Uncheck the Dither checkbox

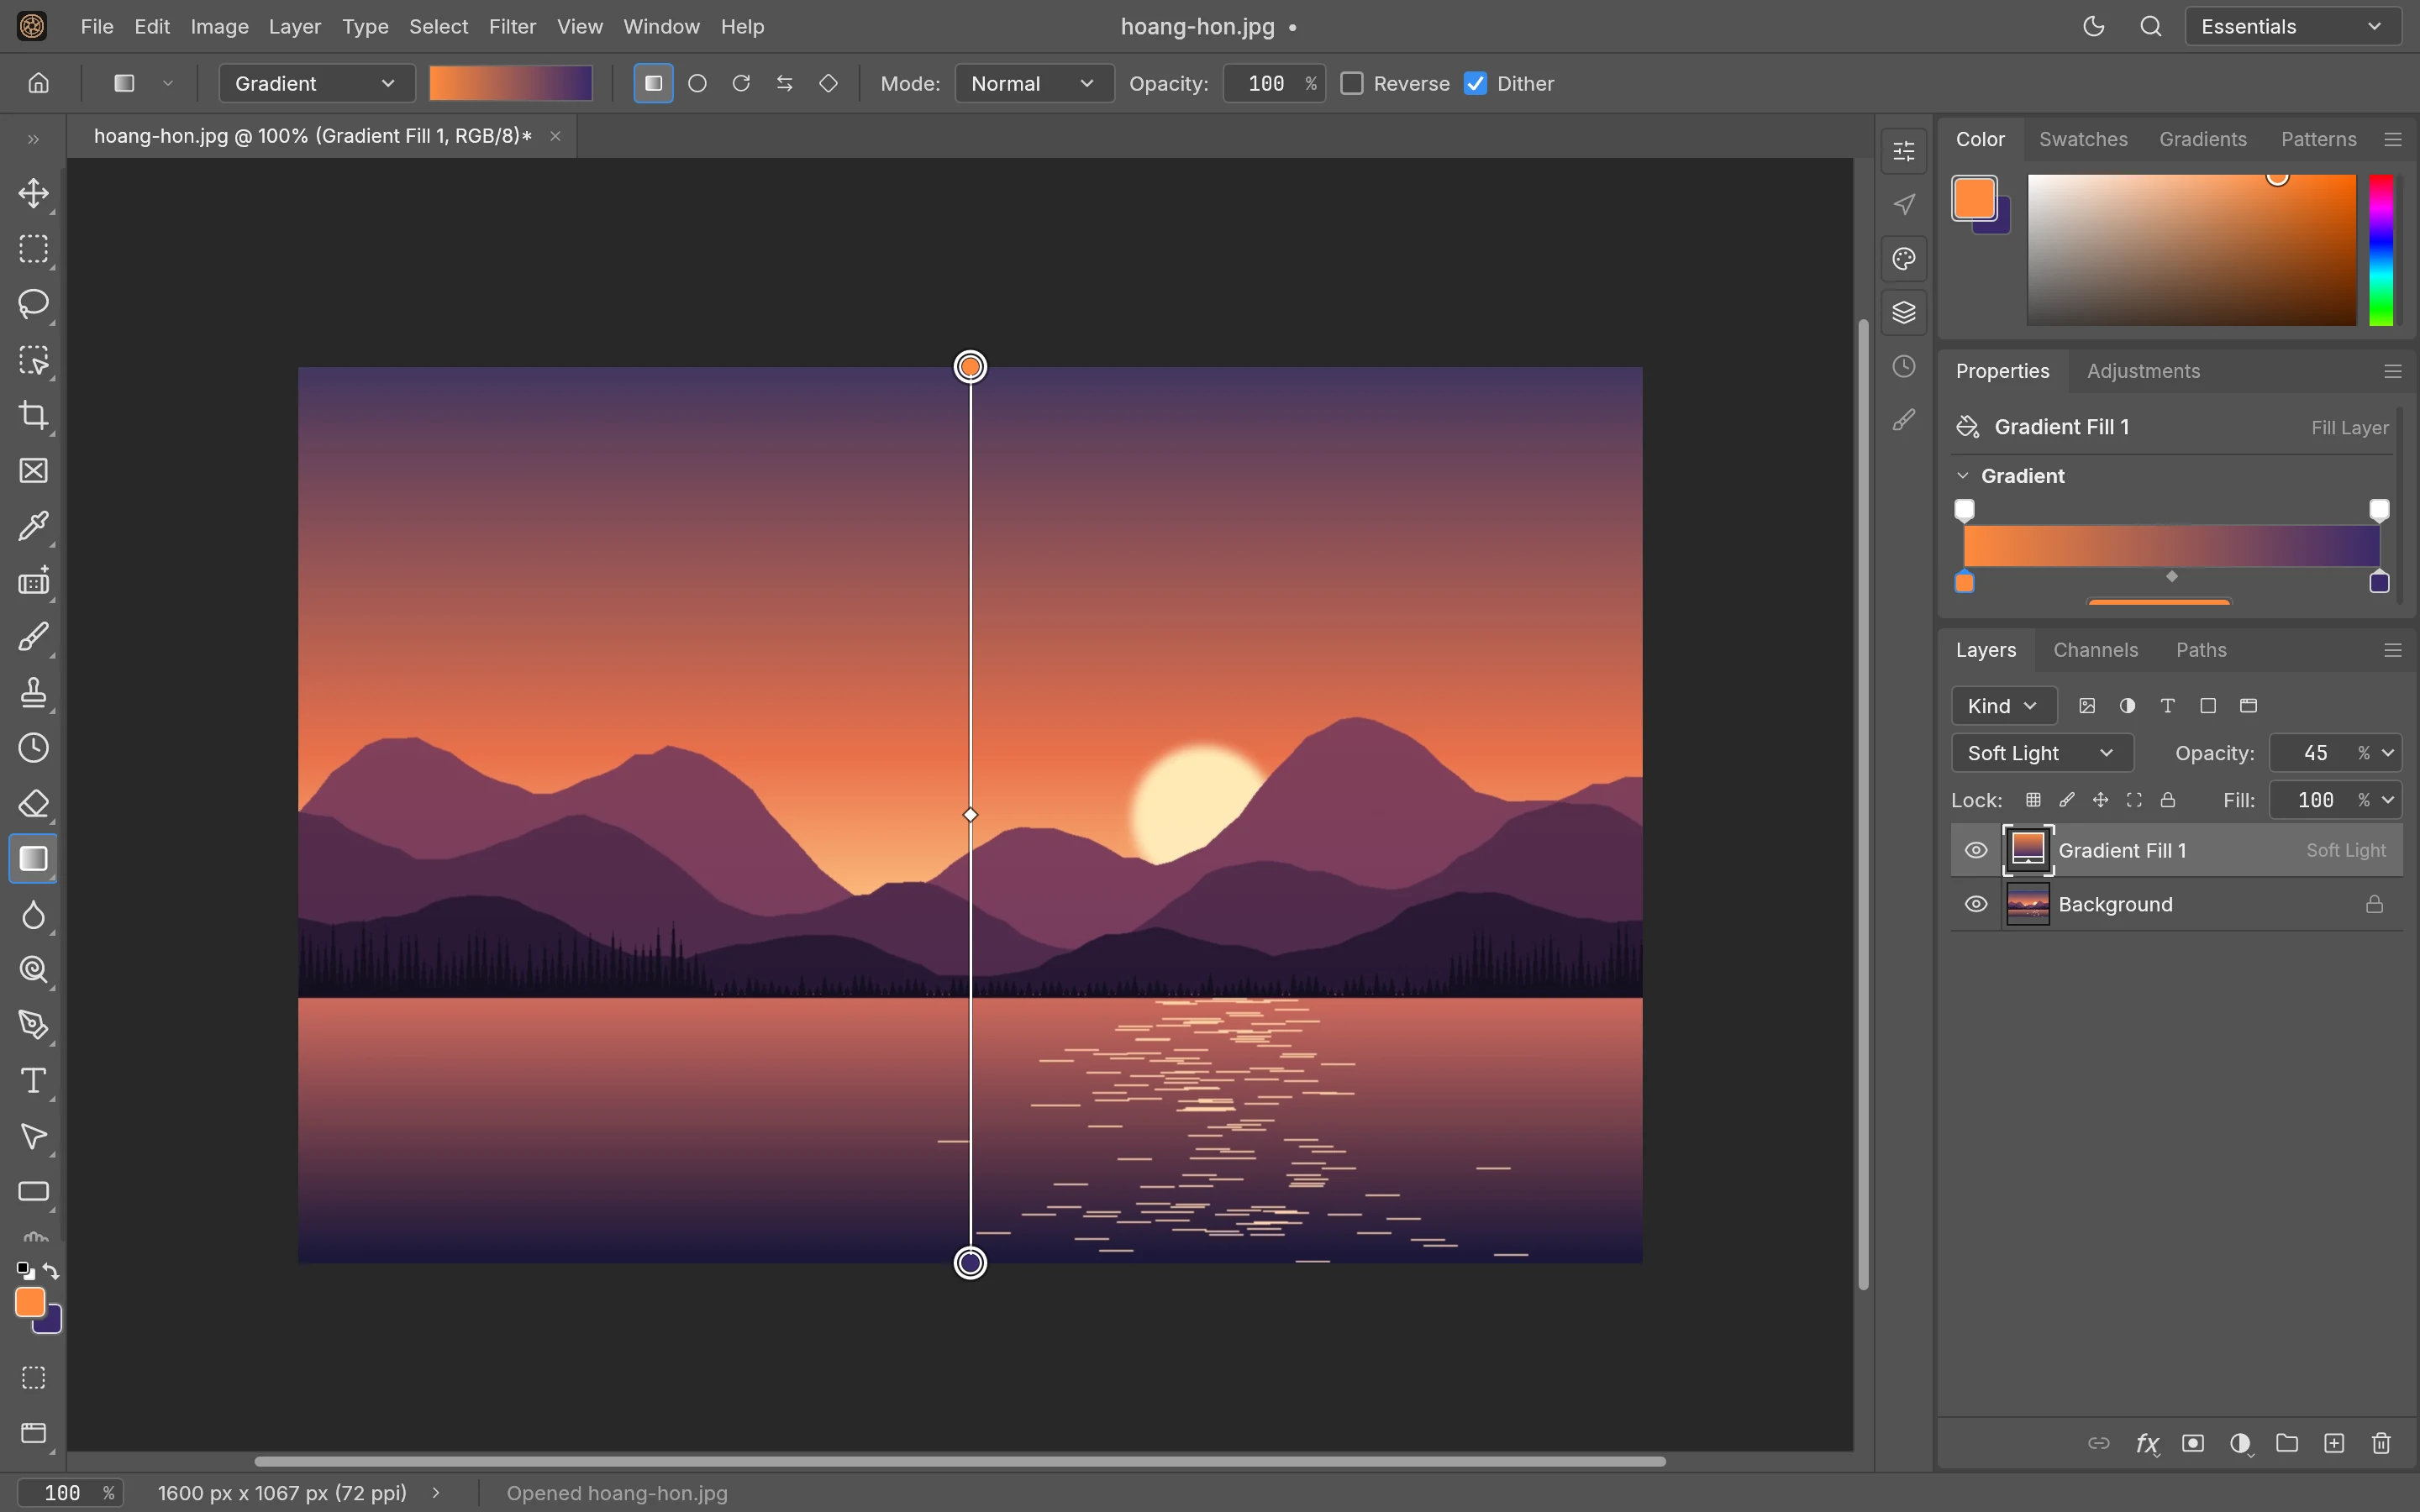1475,84
